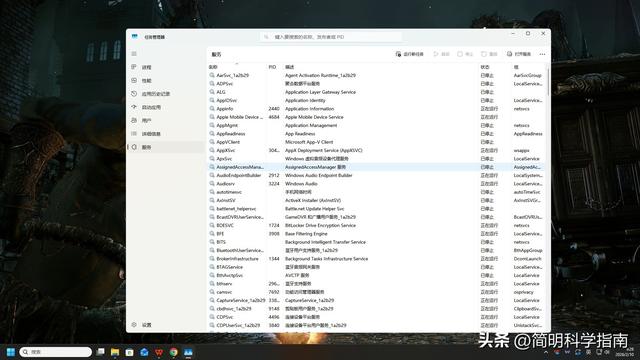
Task: Click the icon beside Audiosrv service
Action: click(212, 184)
